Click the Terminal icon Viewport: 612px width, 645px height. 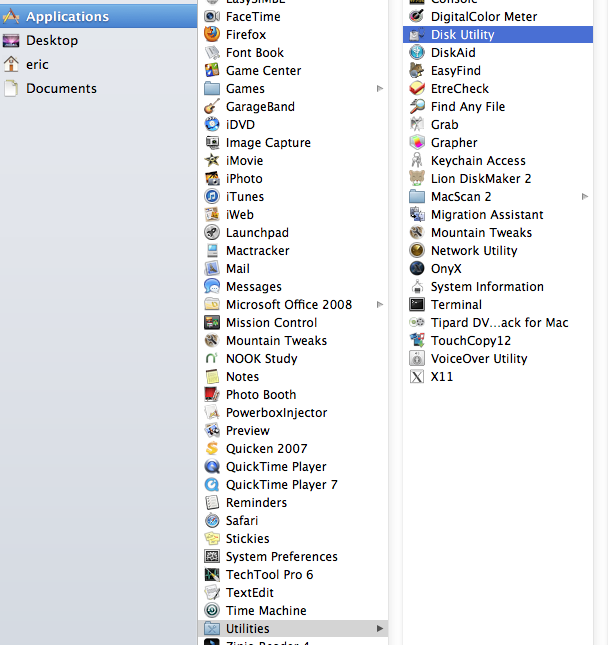point(417,304)
